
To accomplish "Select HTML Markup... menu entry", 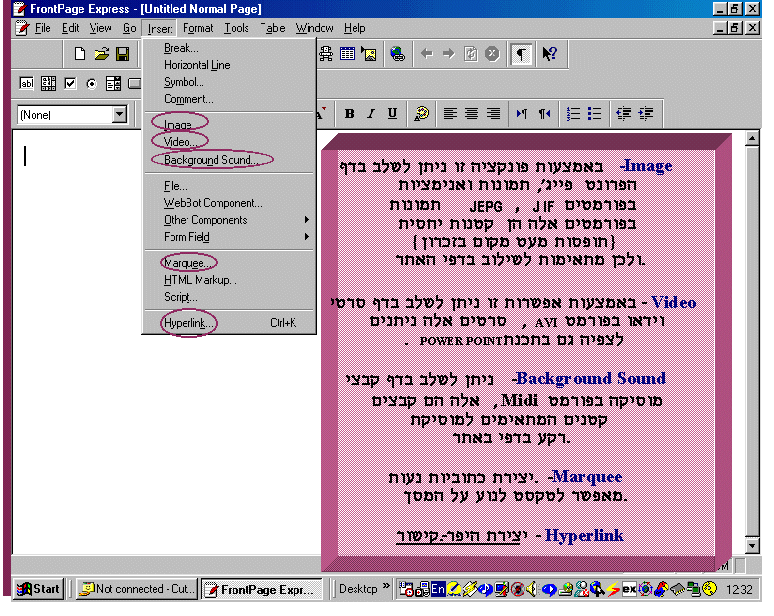I will (x=230, y=280).
